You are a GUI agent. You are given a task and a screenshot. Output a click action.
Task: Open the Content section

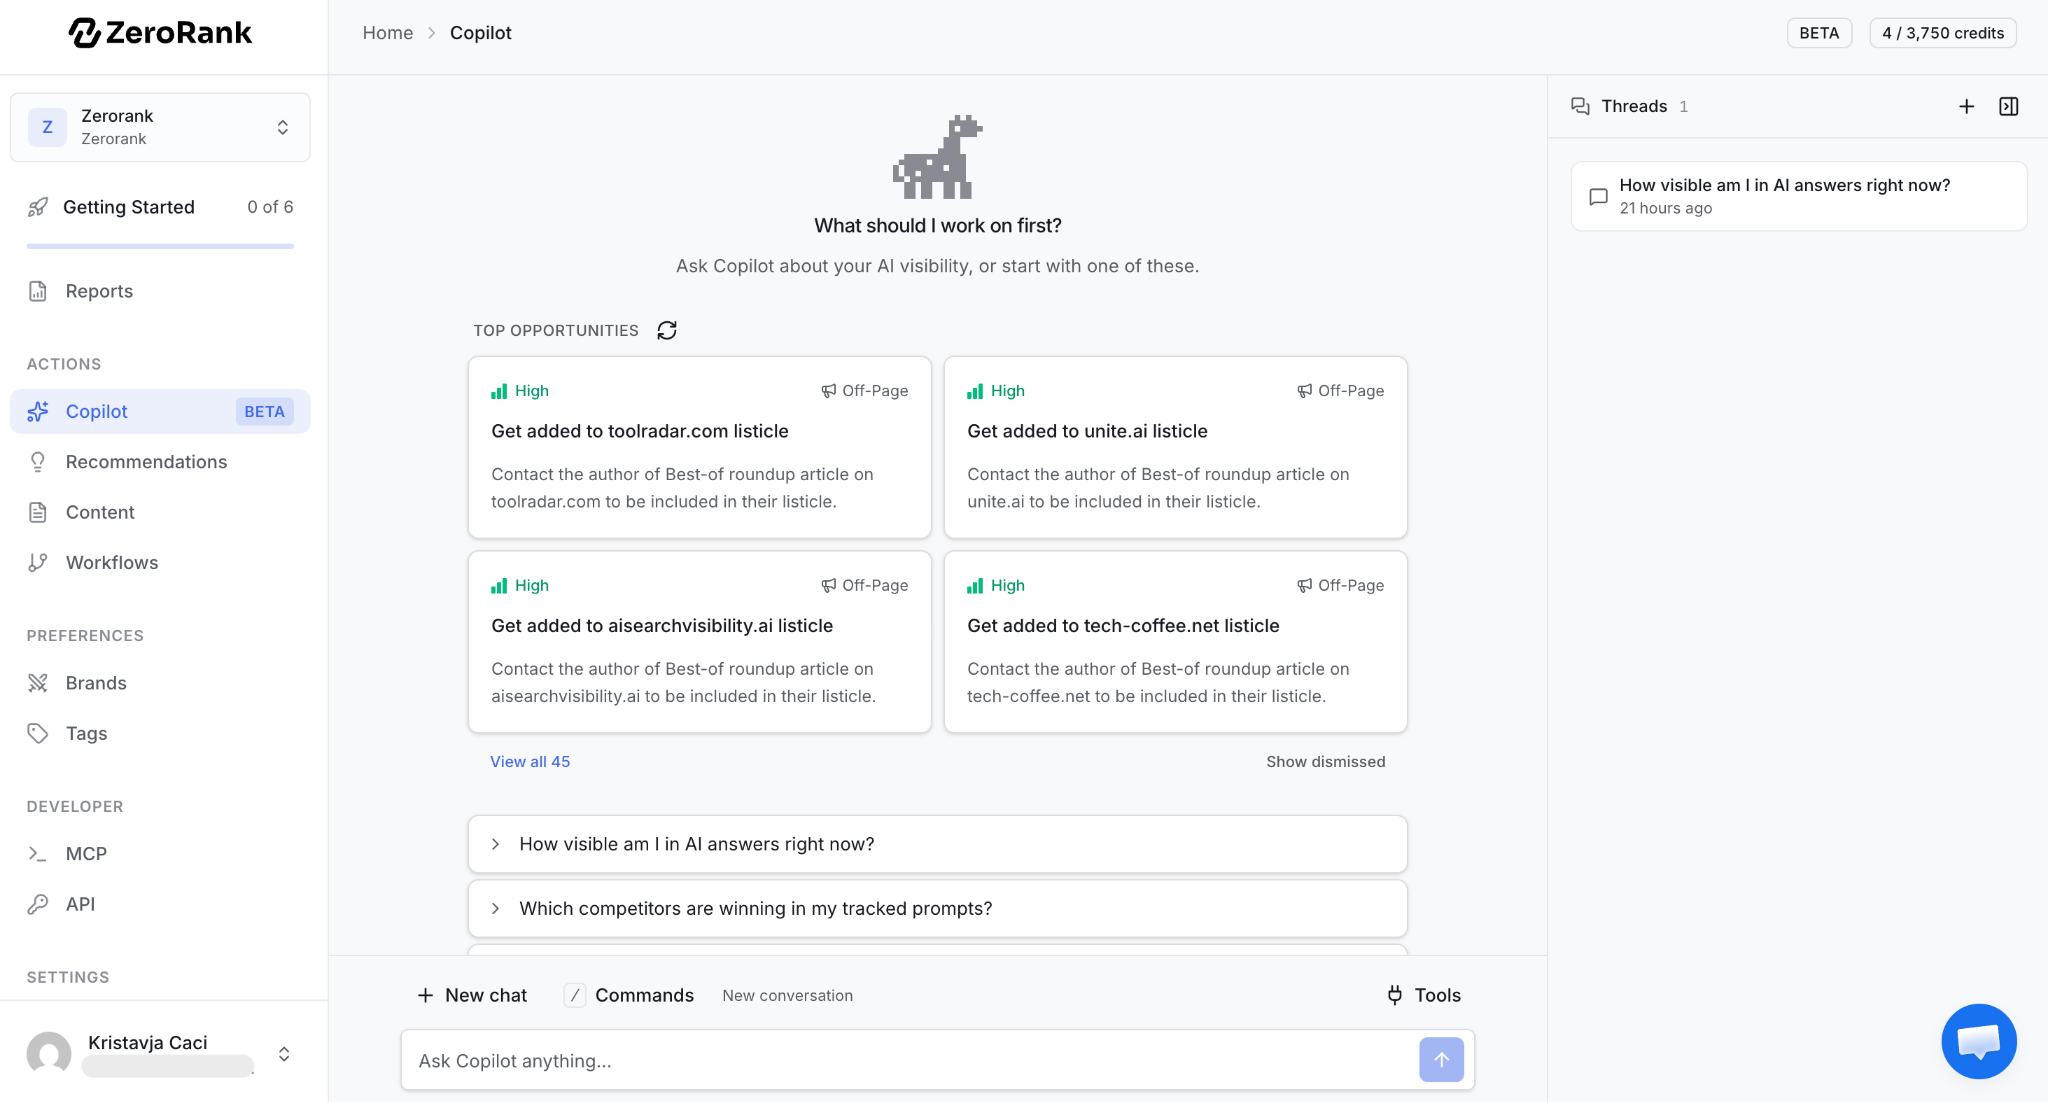coord(160,512)
